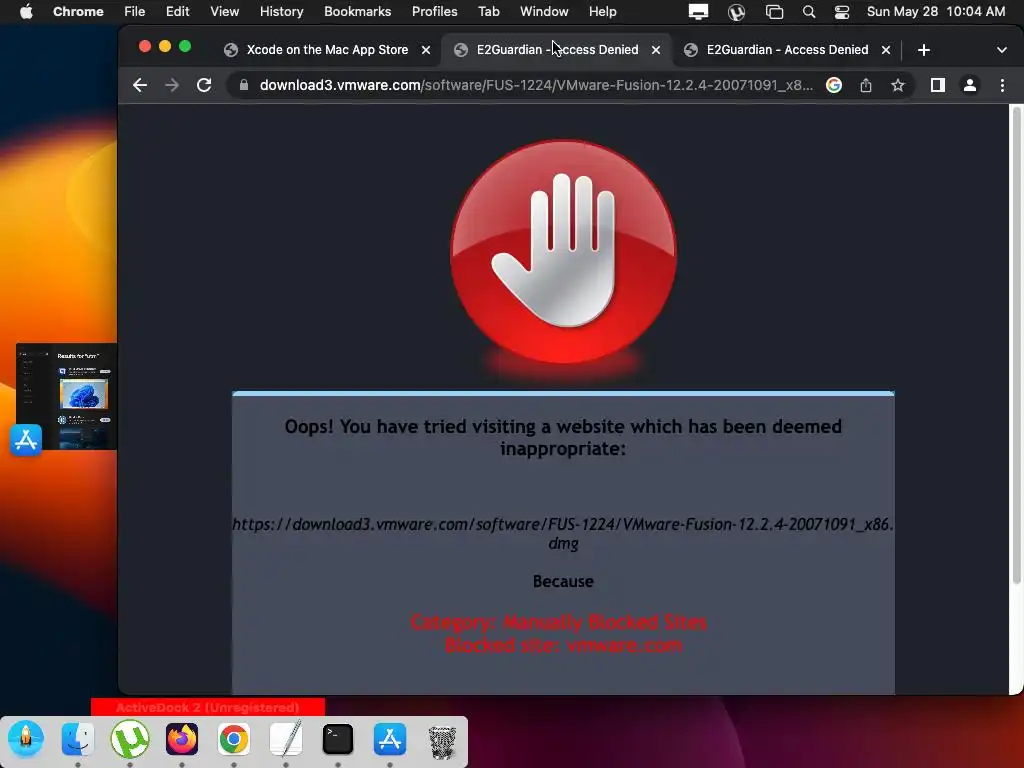This screenshot has width=1024, height=768.
Task: Open the File menu
Action: click(135, 12)
